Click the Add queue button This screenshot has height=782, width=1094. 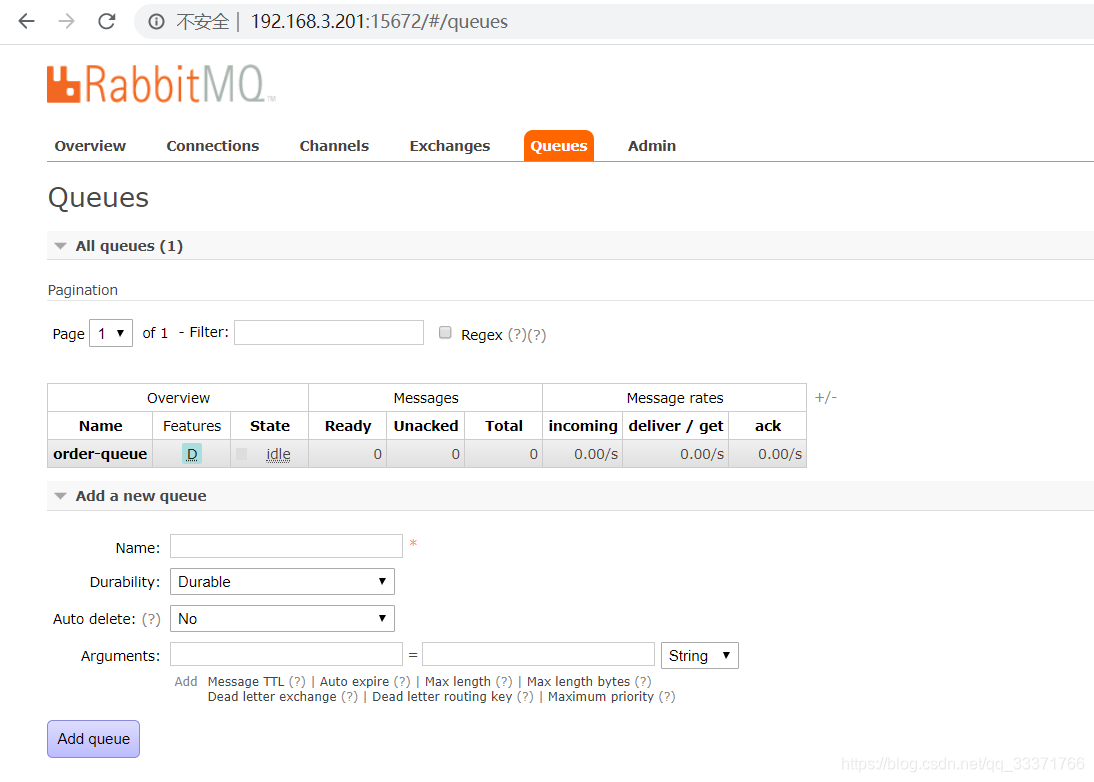(93, 738)
